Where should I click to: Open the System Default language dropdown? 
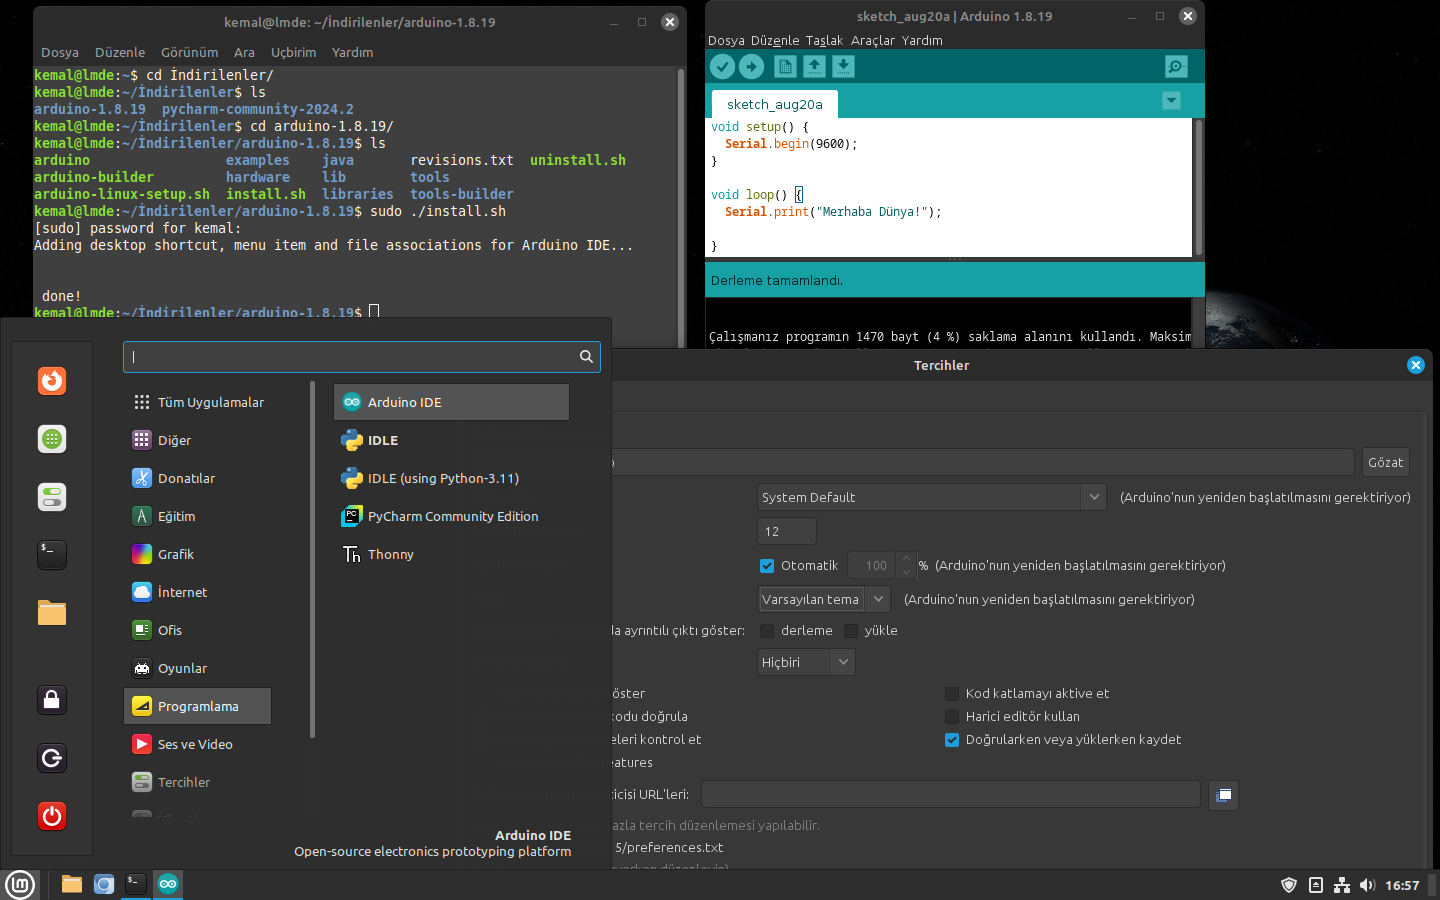[932, 497]
